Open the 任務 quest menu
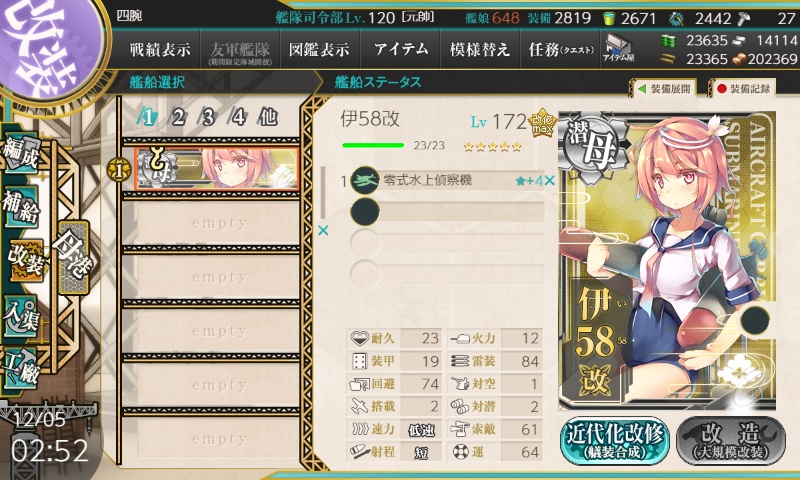 point(561,49)
